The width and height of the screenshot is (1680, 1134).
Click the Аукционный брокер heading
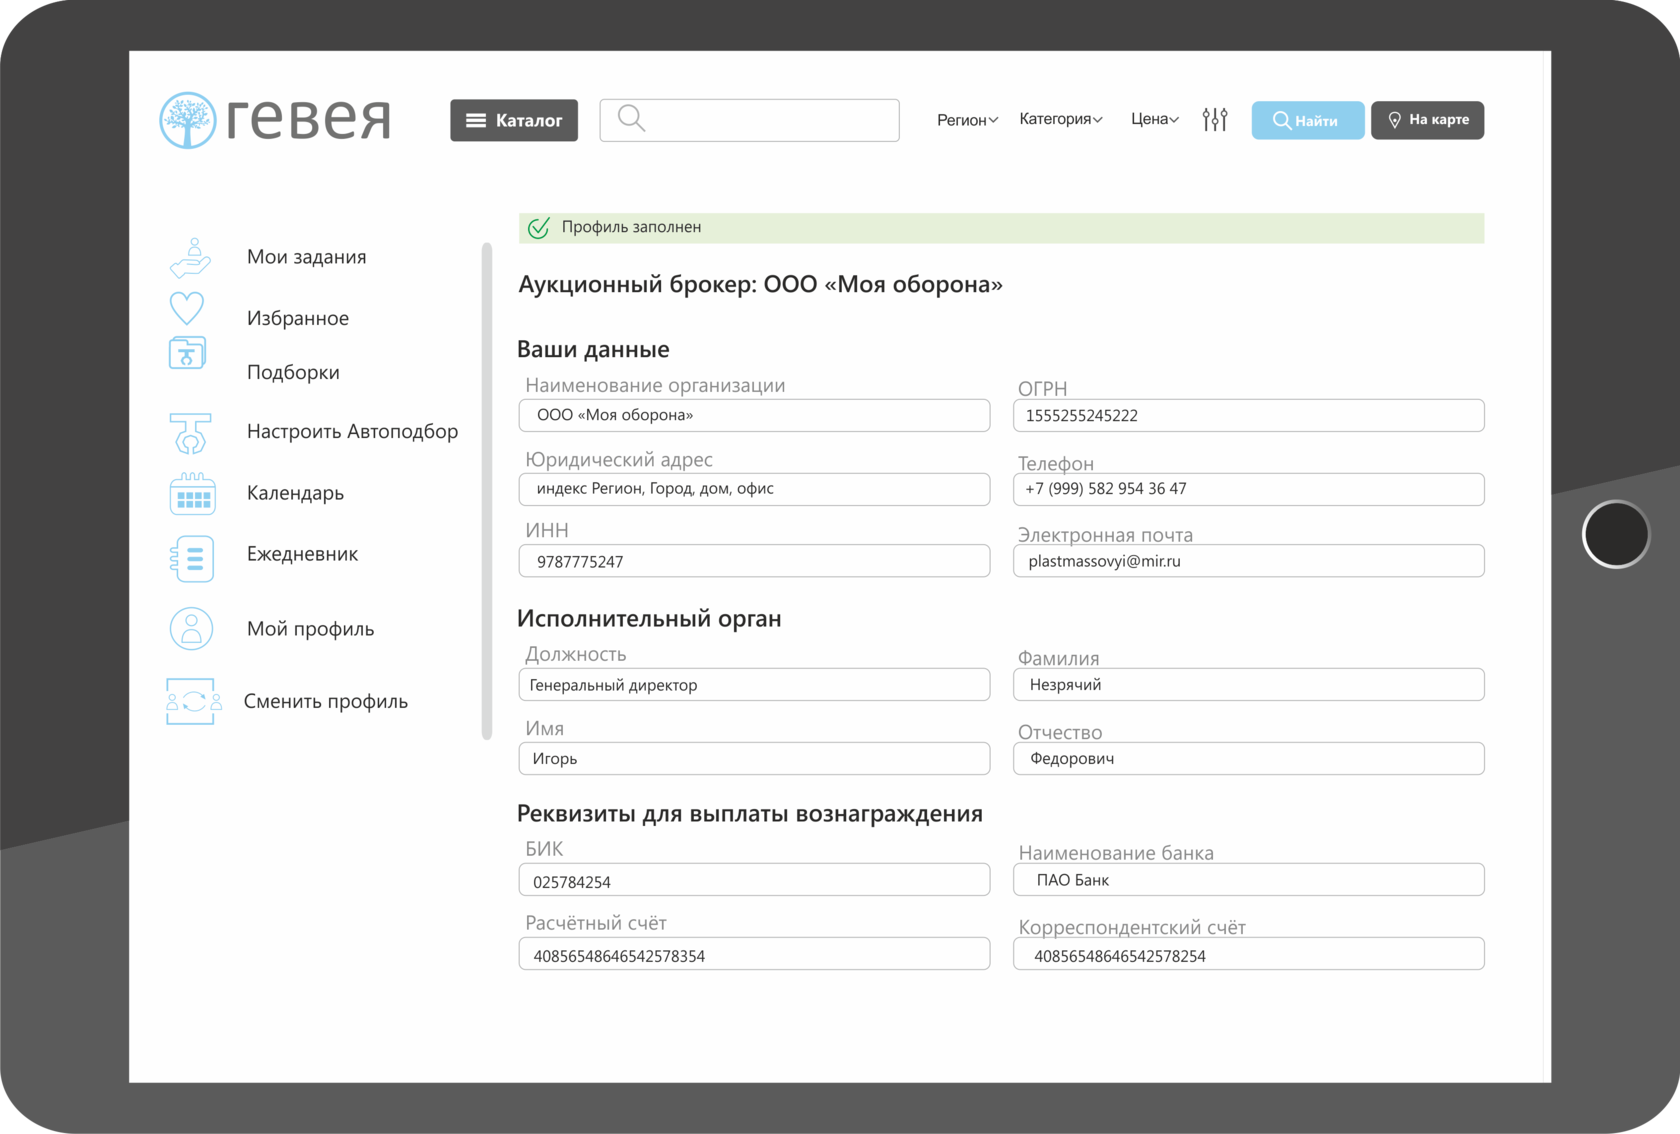(760, 285)
